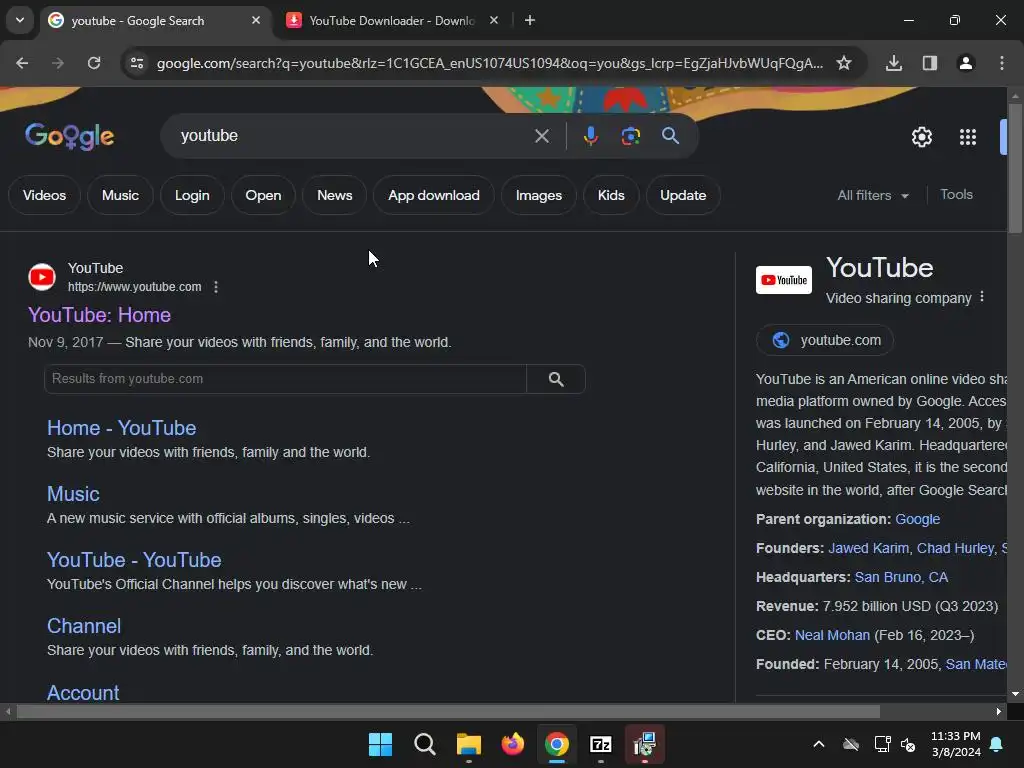Close the YouTube Downloader tab
Screen dimensions: 1024x768
click(494, 20)
